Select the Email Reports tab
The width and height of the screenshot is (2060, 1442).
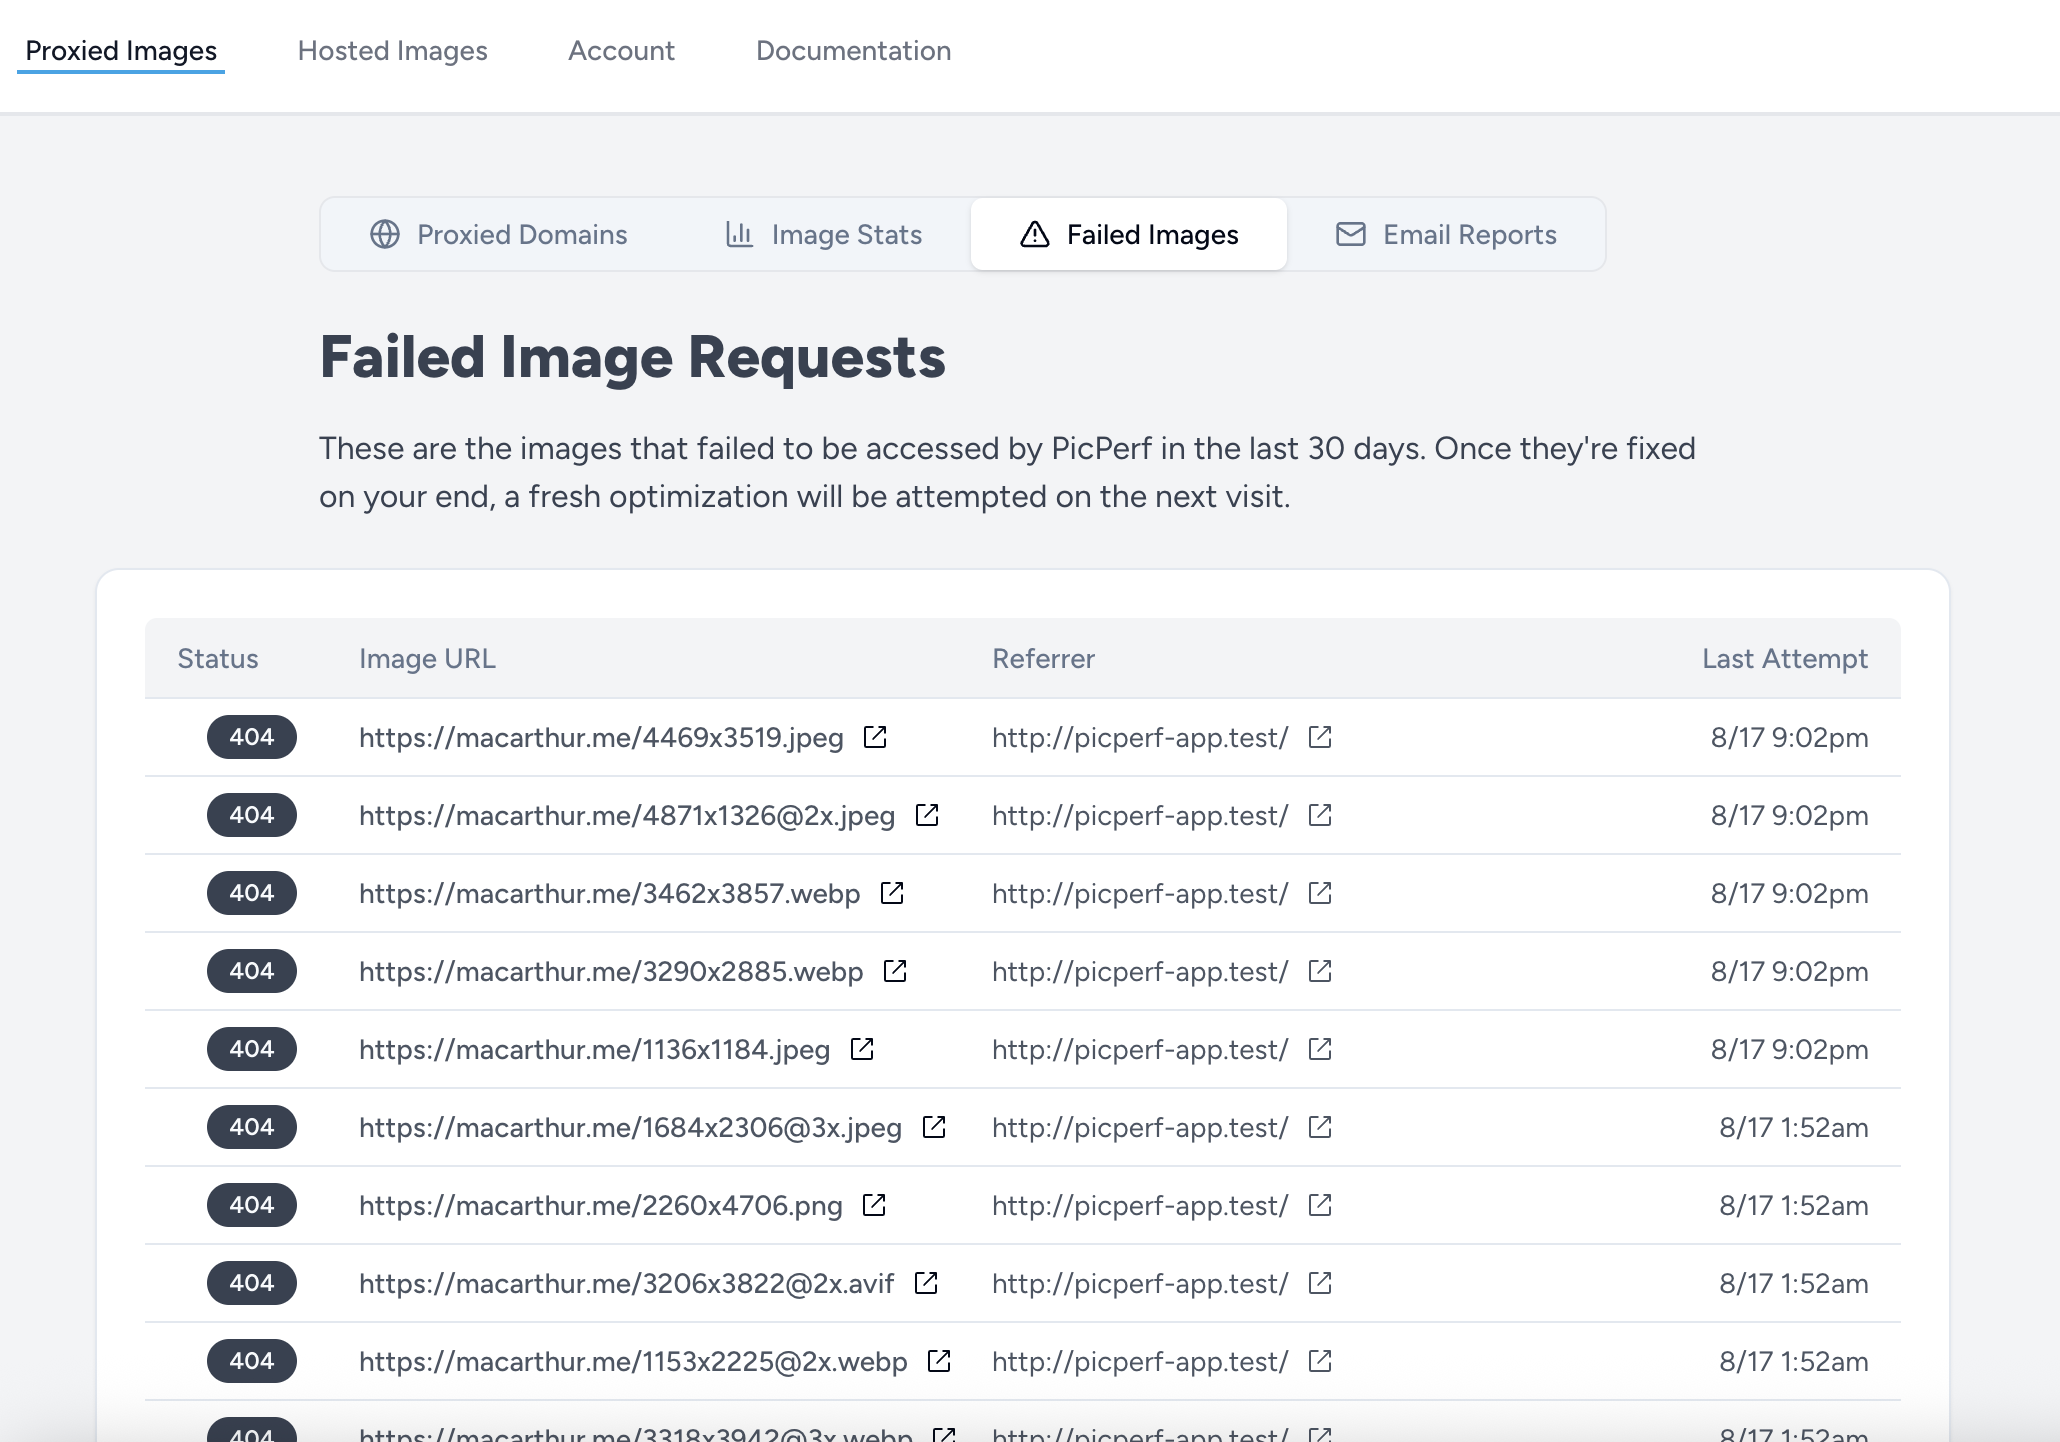(1446, 234)
